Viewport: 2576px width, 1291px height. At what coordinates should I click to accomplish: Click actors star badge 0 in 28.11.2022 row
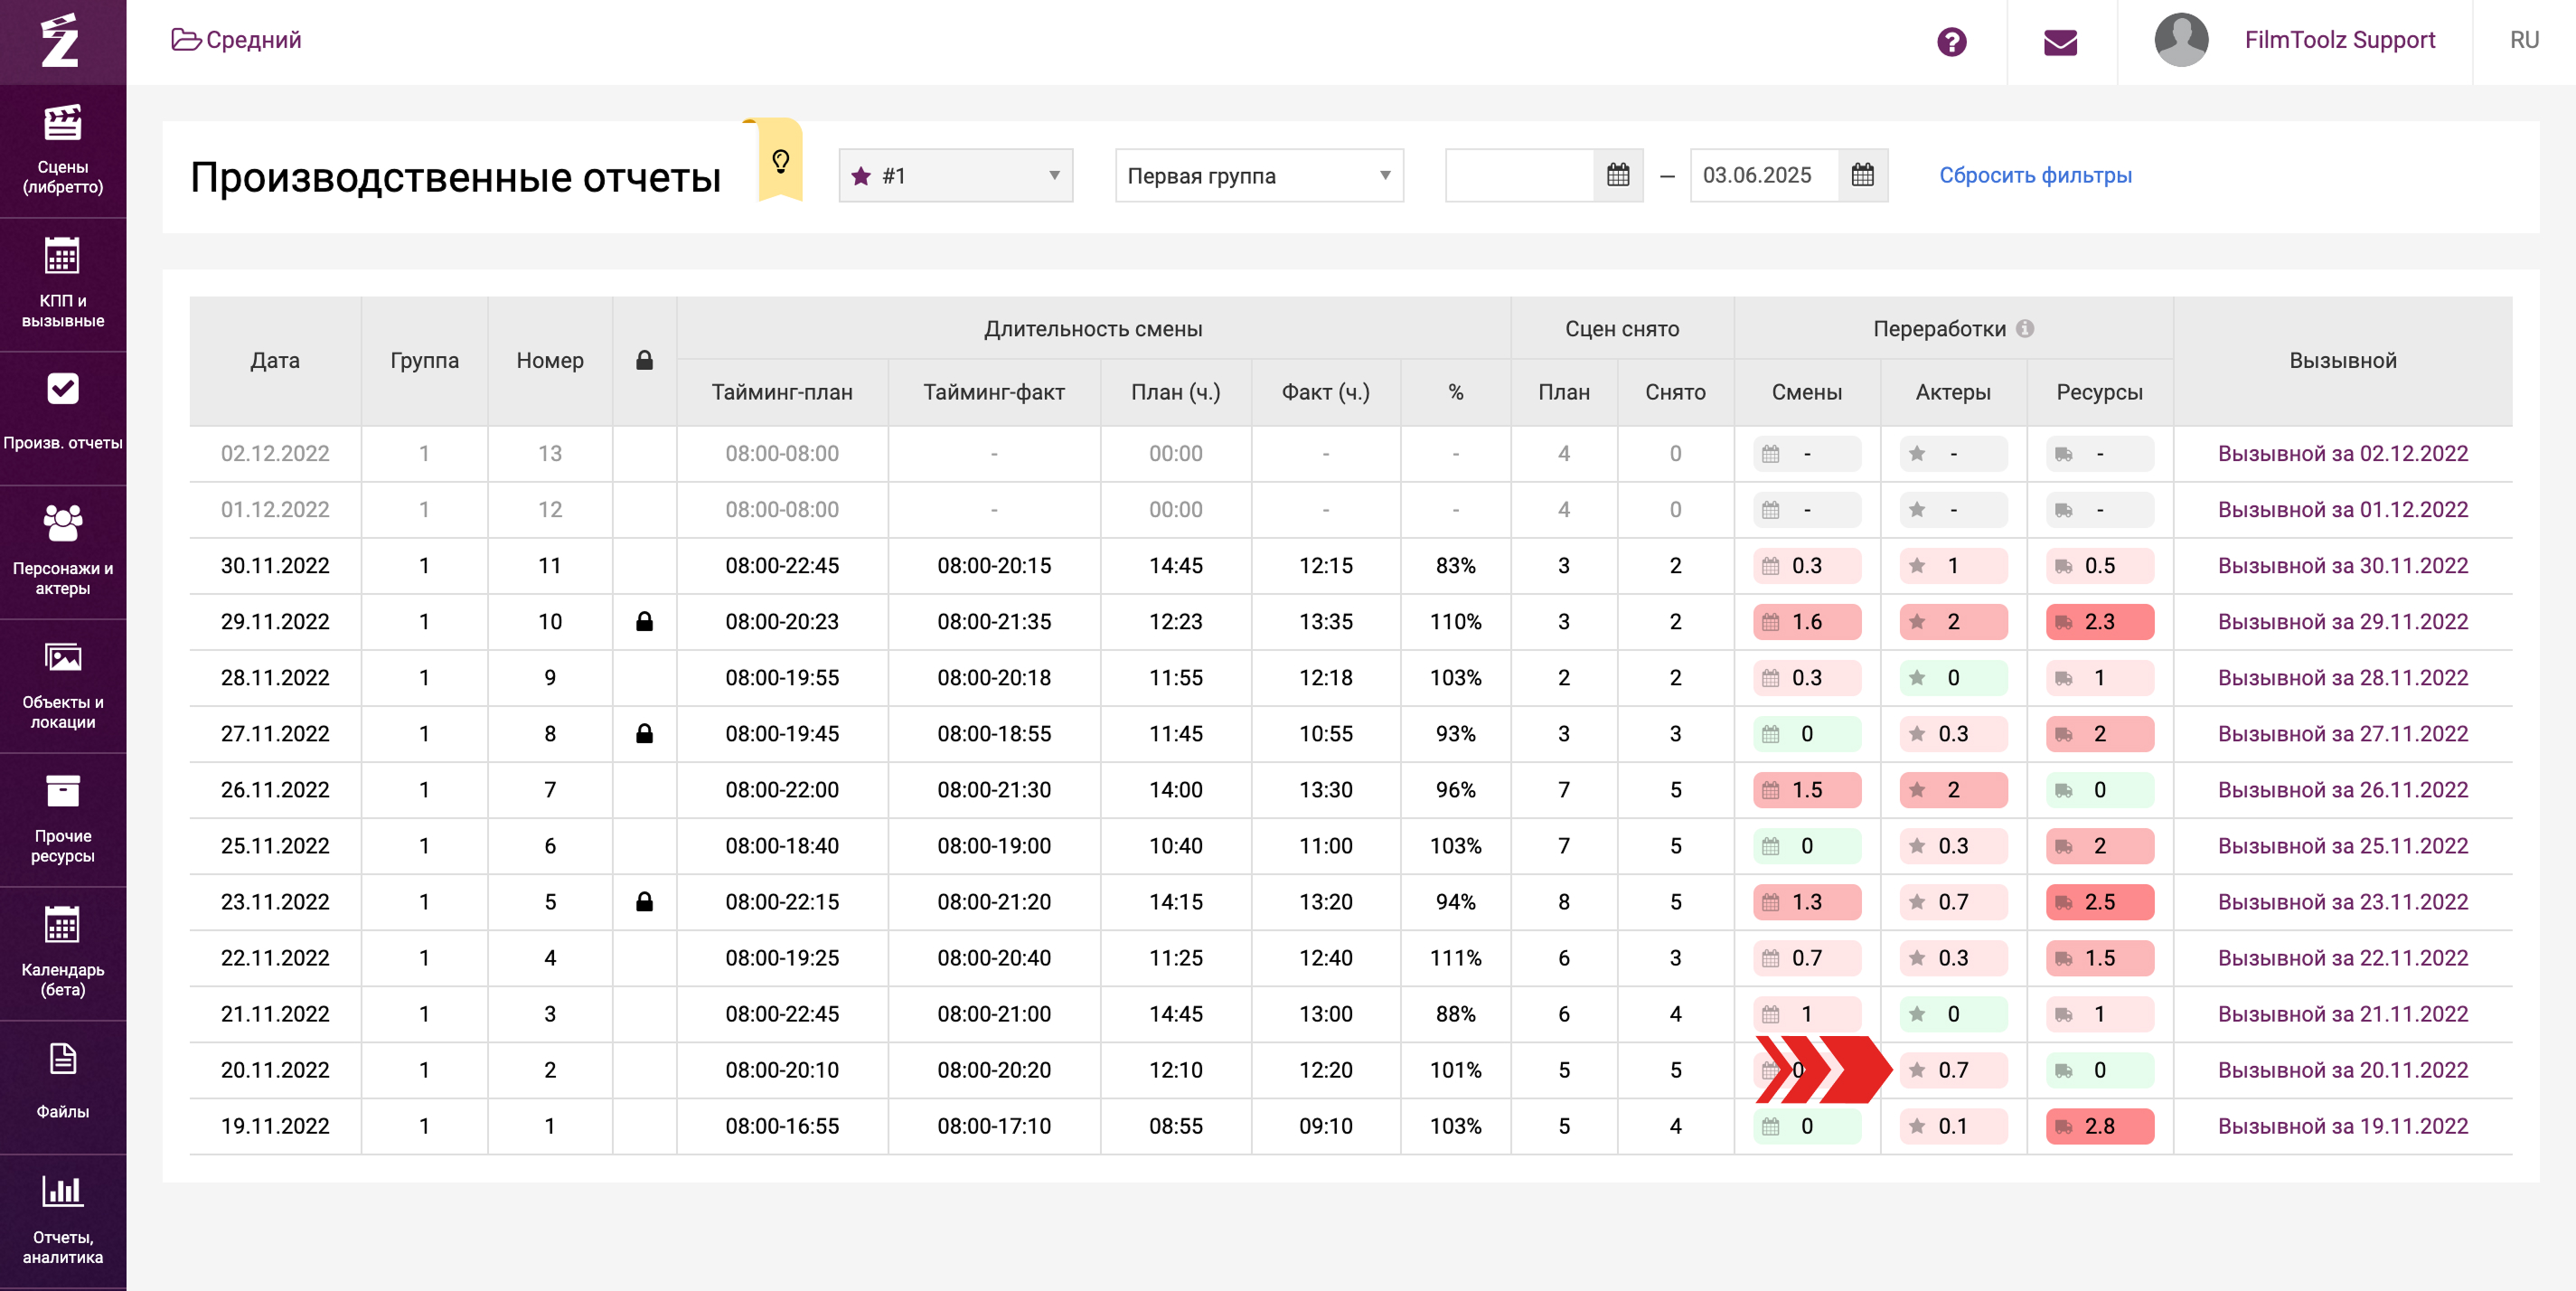click(x=1953, y=677)
